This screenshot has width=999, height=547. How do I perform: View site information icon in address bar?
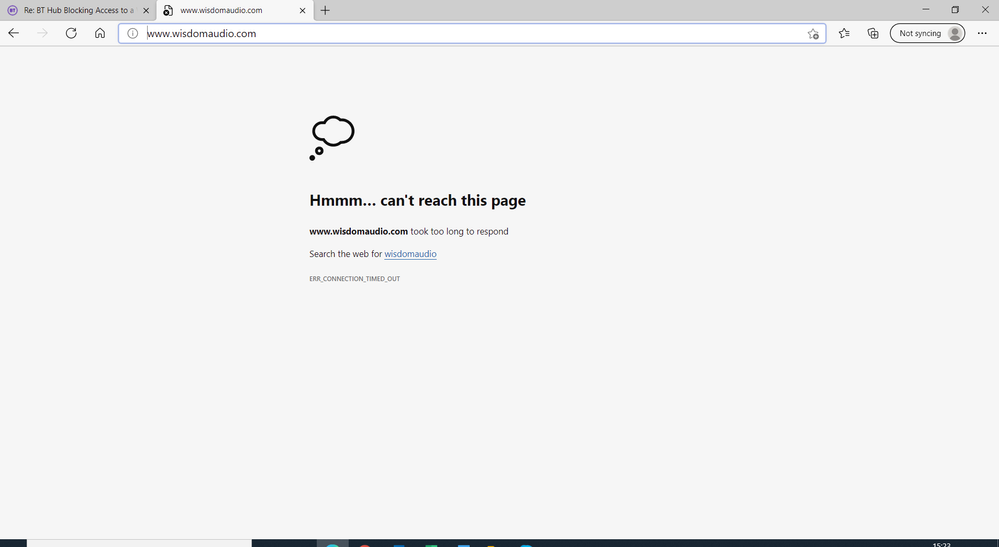(133, 34)
